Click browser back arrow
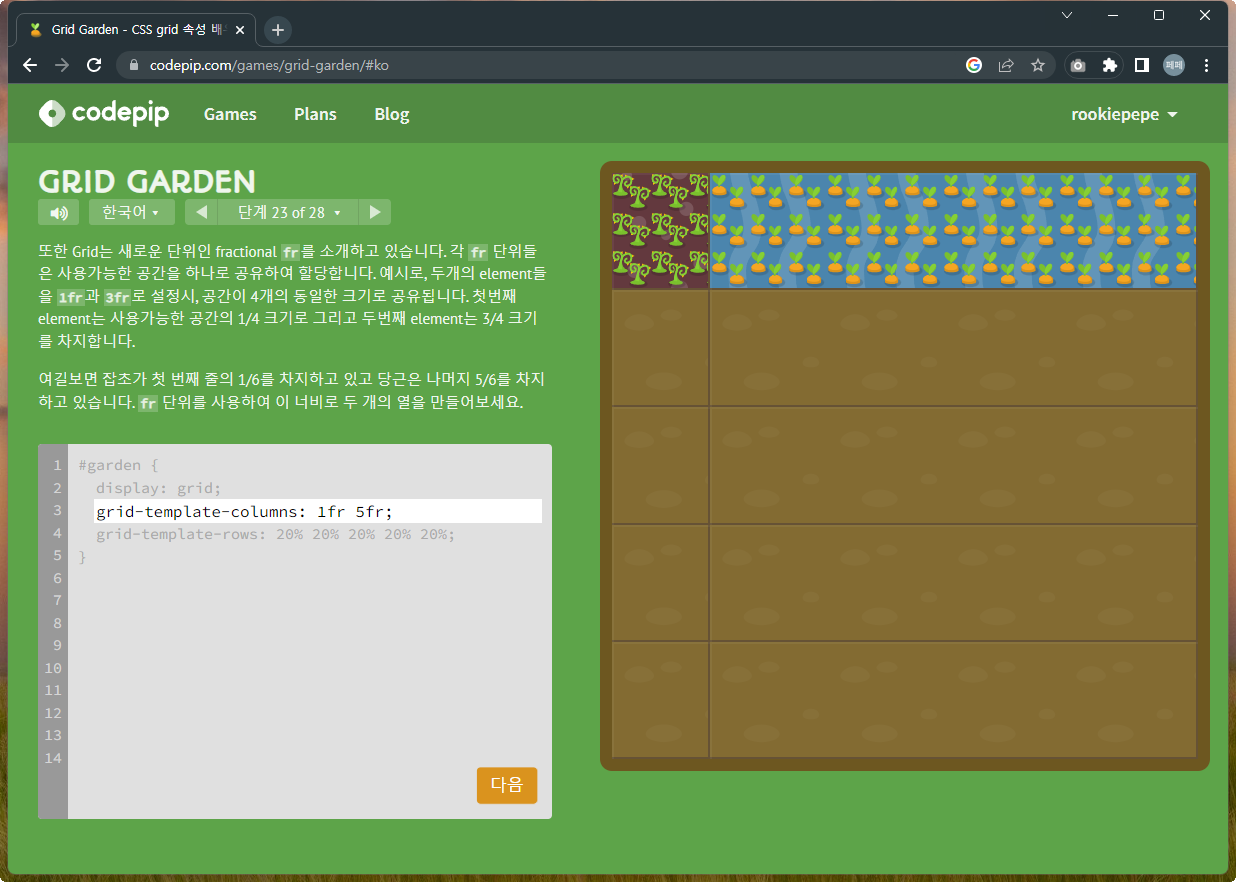 pyautogui.click(x=30, y=65)
